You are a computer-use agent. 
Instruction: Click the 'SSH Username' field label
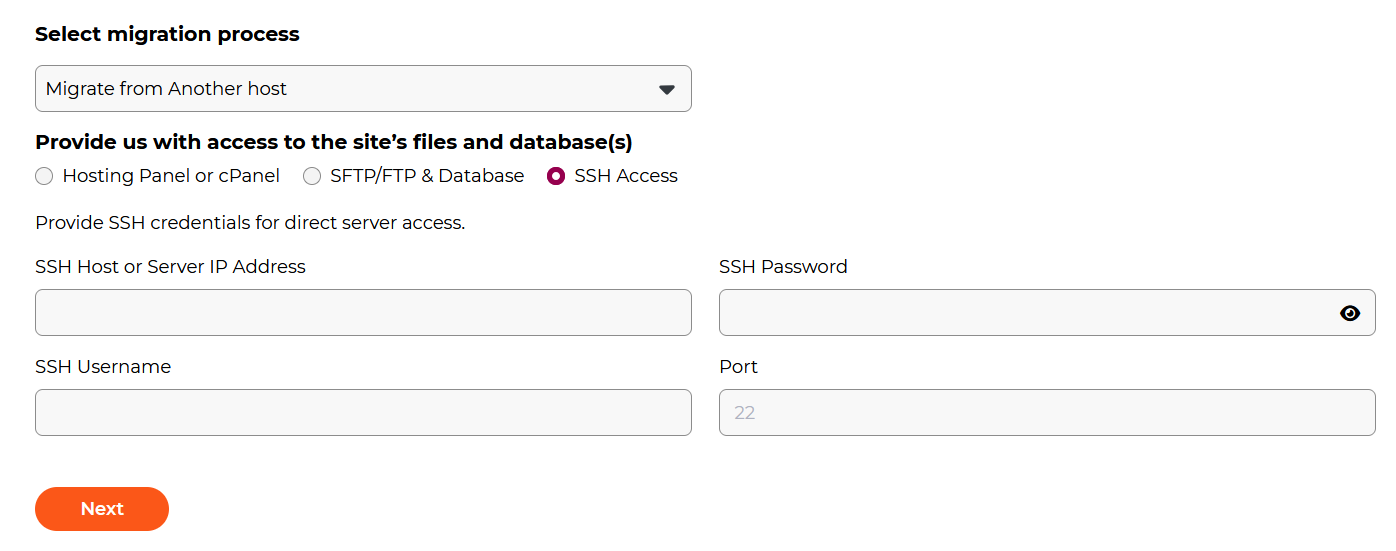[103, 367]
